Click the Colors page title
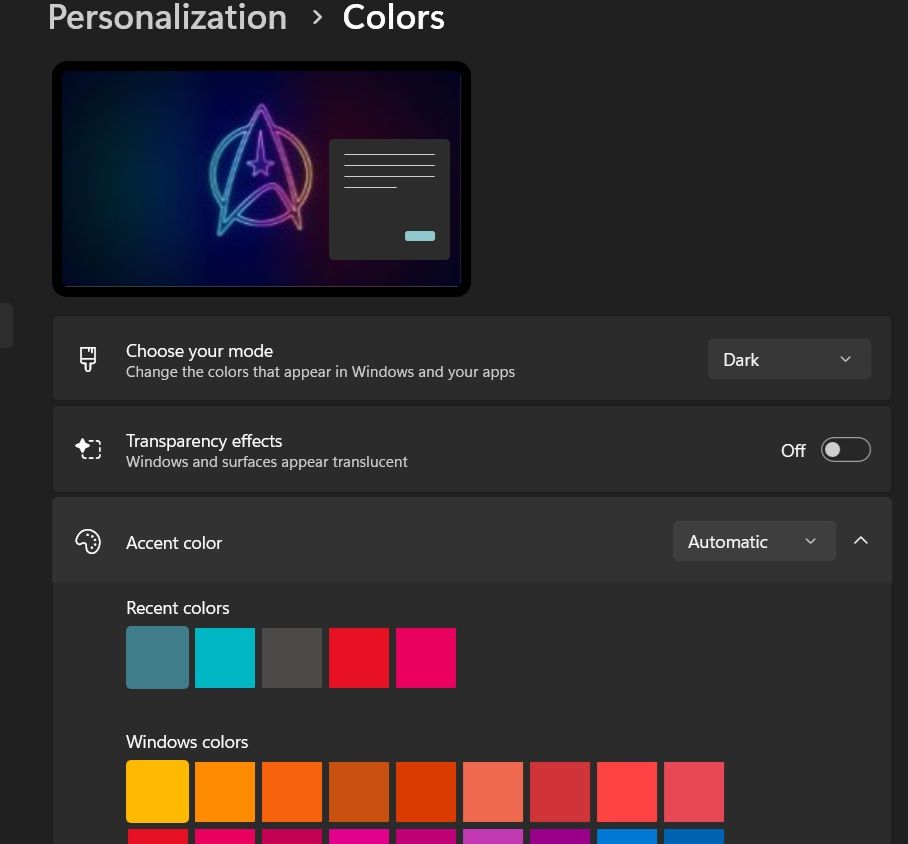The height and width of the screenshot is (844, 908). (x=393, y=18)
